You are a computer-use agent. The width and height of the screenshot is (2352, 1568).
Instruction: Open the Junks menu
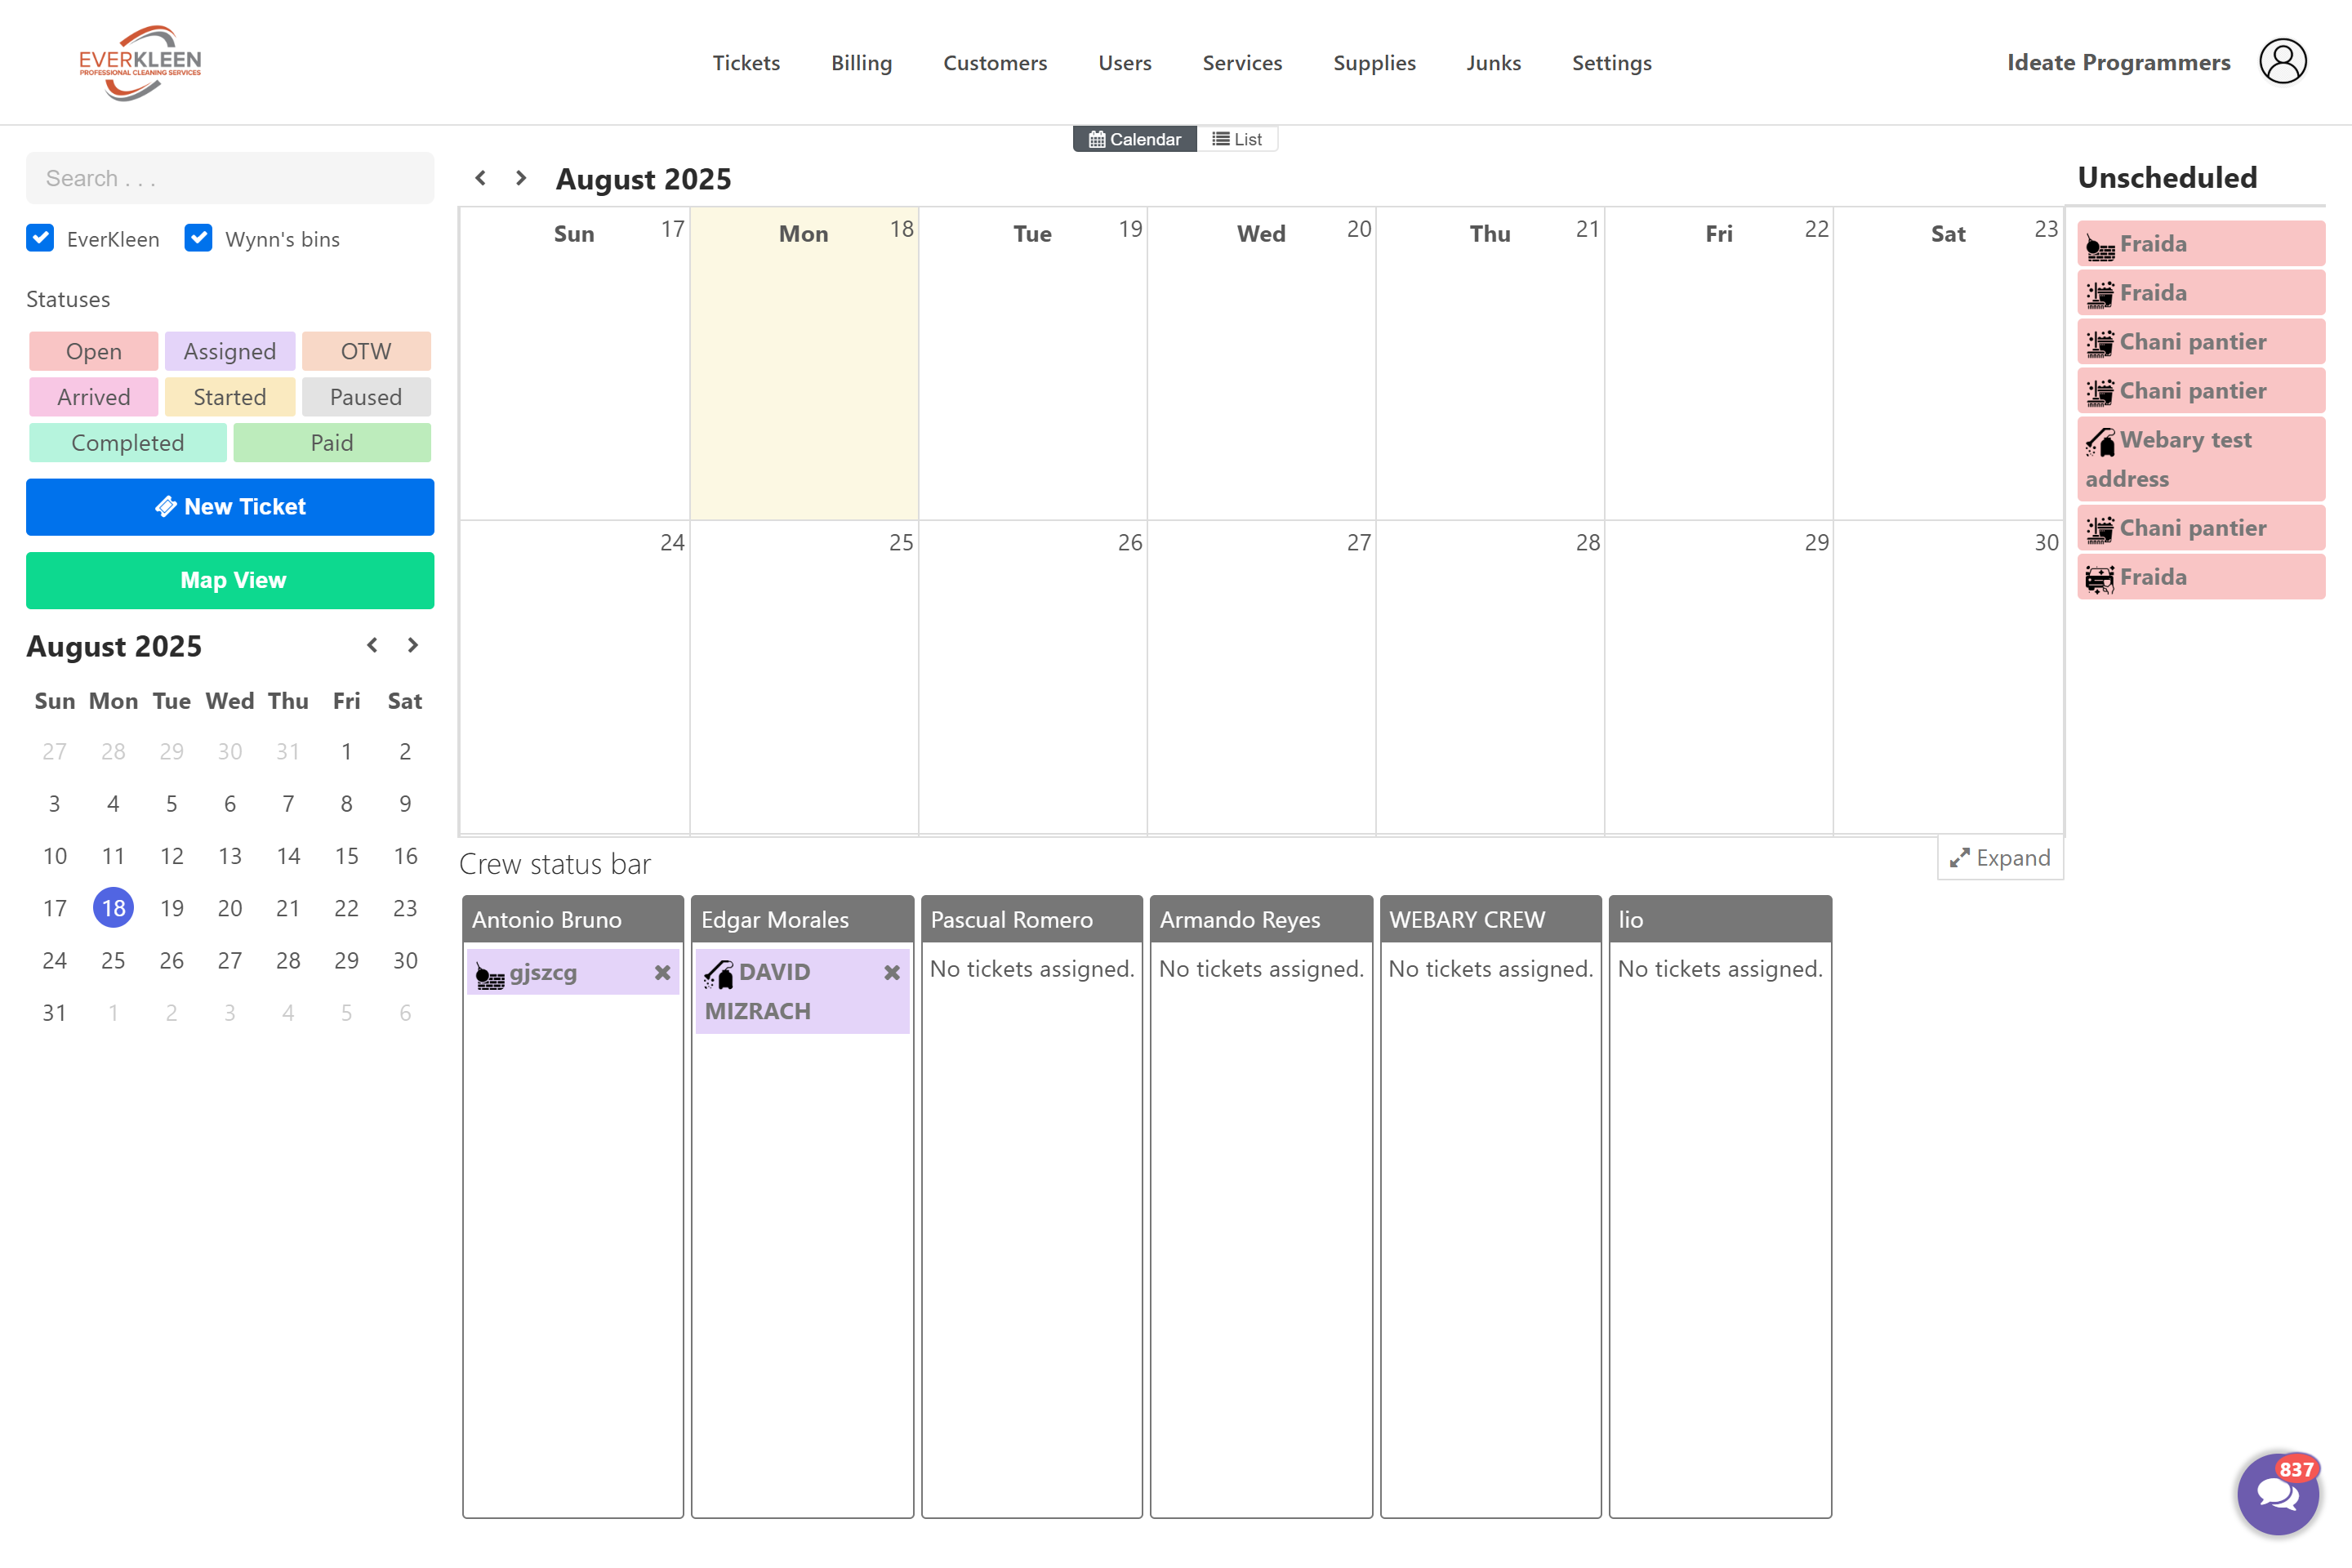click(x=1493, y=62)
